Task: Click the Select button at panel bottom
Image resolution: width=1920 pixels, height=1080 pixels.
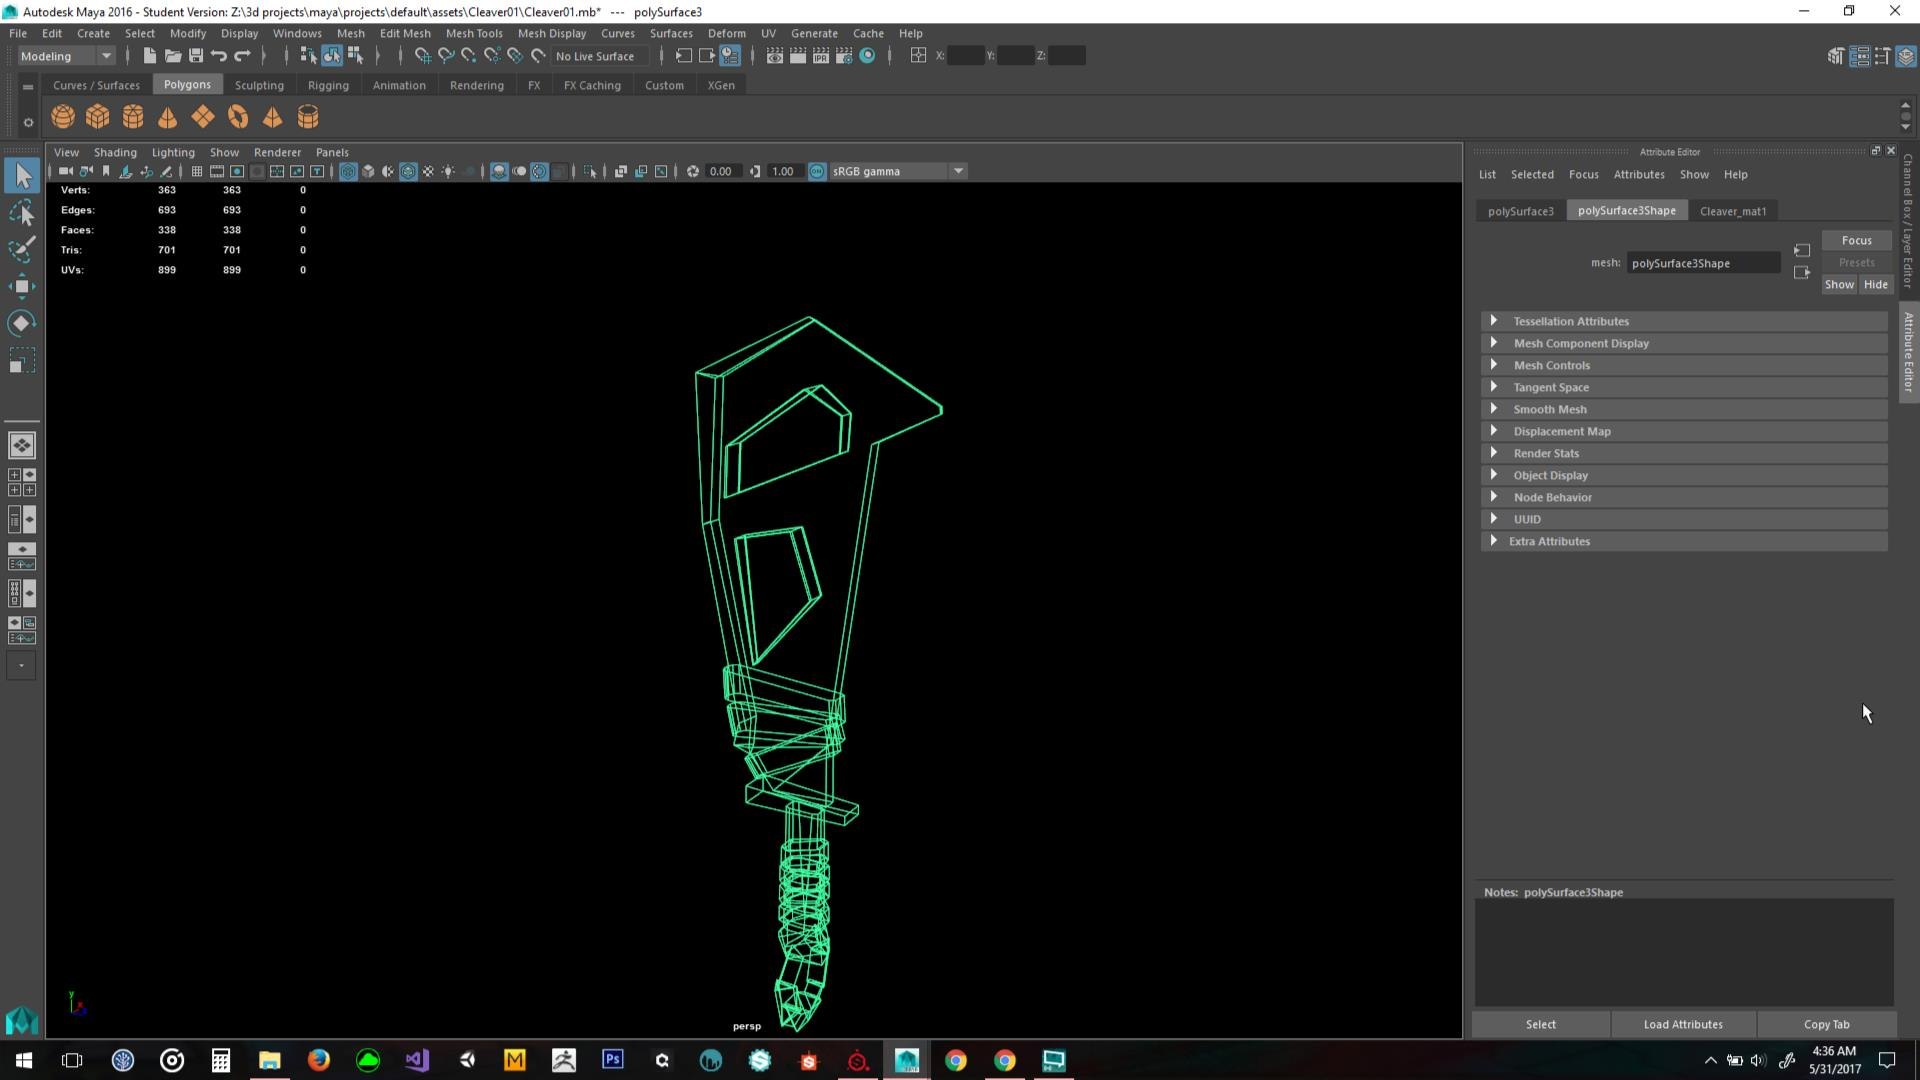Action: (x=1541, y=1024)
